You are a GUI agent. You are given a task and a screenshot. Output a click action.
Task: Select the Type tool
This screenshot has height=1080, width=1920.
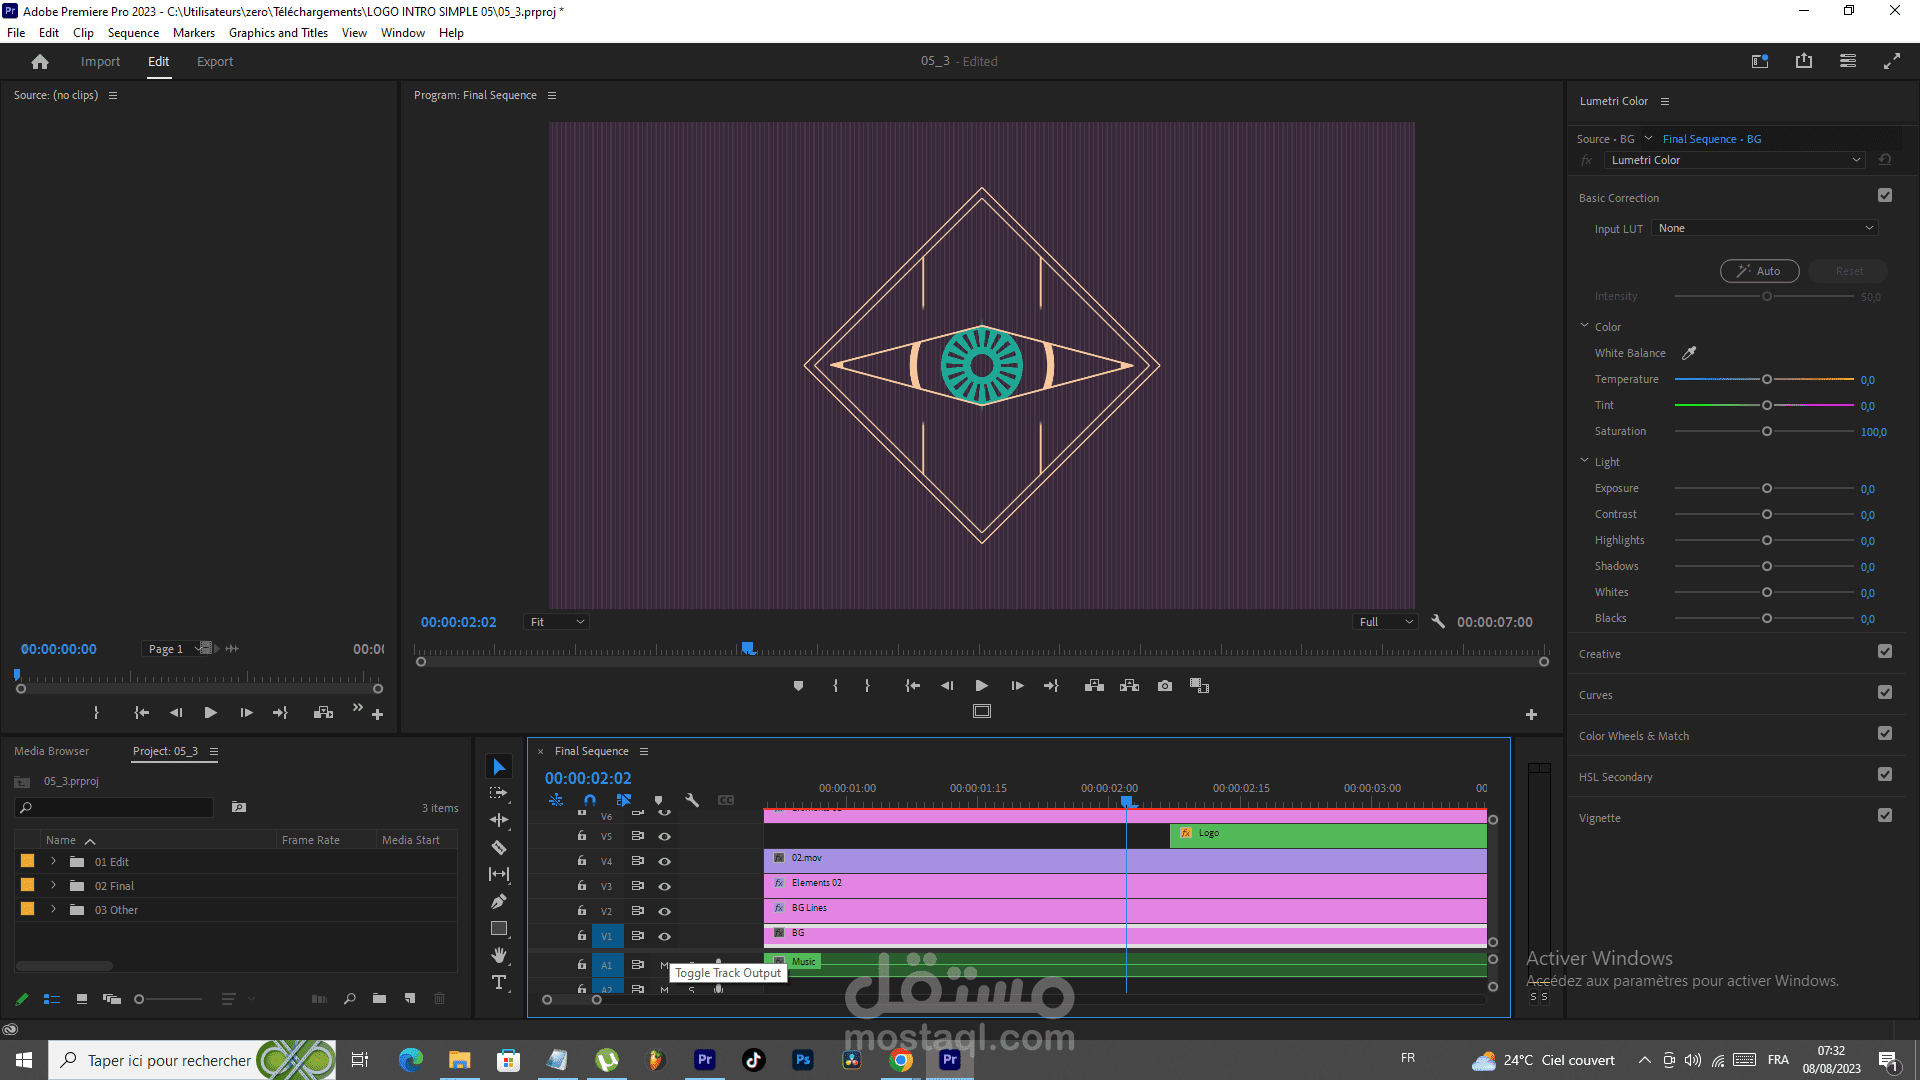click(499, 983)
